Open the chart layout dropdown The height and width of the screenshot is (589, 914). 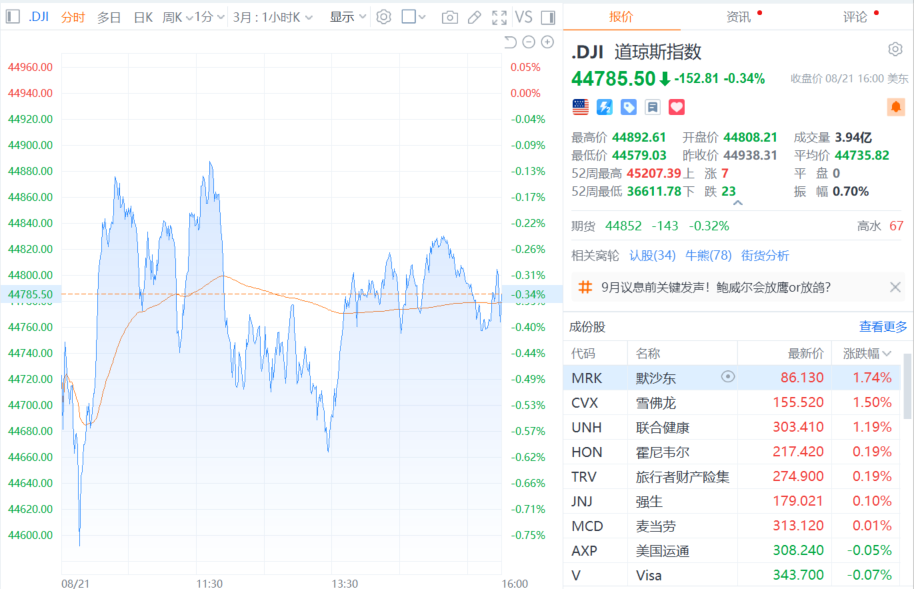pos(414,17)
